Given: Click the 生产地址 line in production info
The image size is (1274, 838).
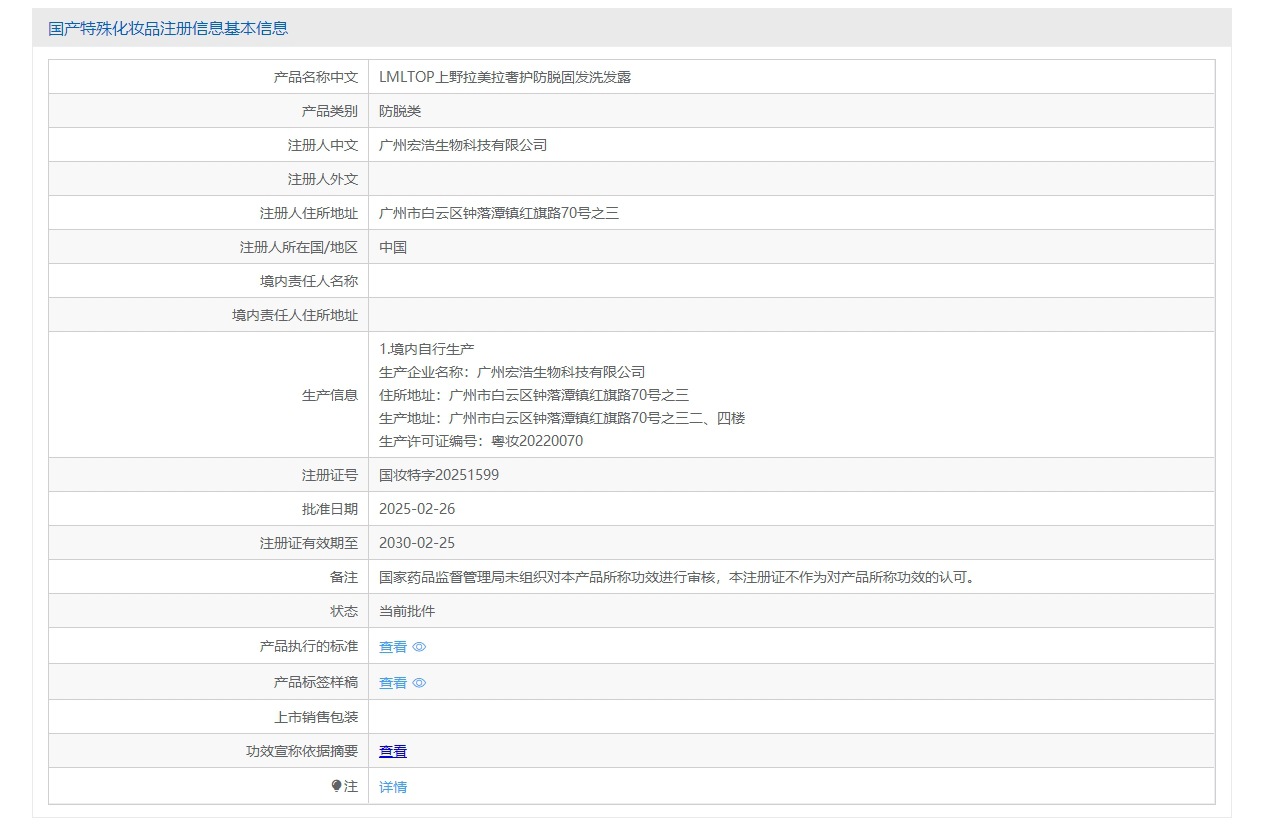Looking at the screenshot, I should coord(562,418).
